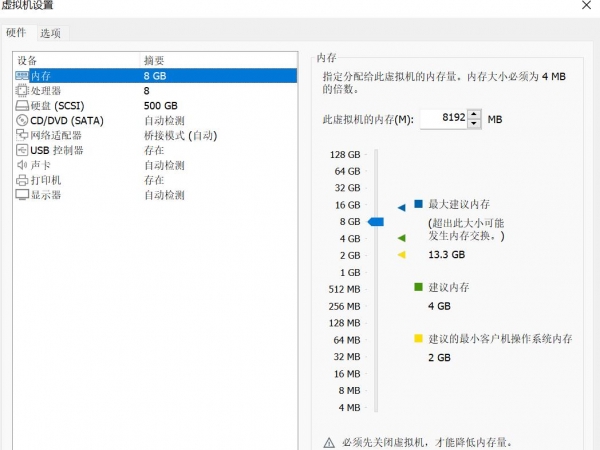Viewport: 600px width, 450px height.
Task: Select the 打印机 printer icon
Action: [x=22, y=180]
